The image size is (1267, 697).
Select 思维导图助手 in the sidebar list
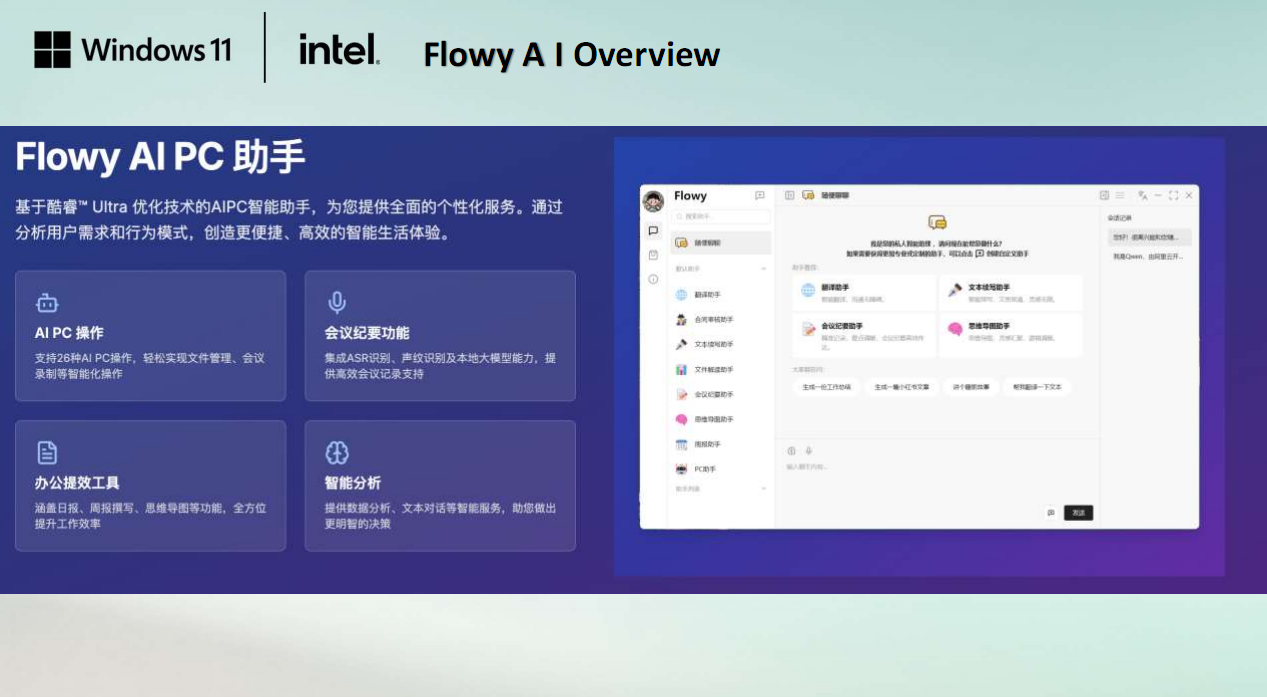(x=721, y=419)
